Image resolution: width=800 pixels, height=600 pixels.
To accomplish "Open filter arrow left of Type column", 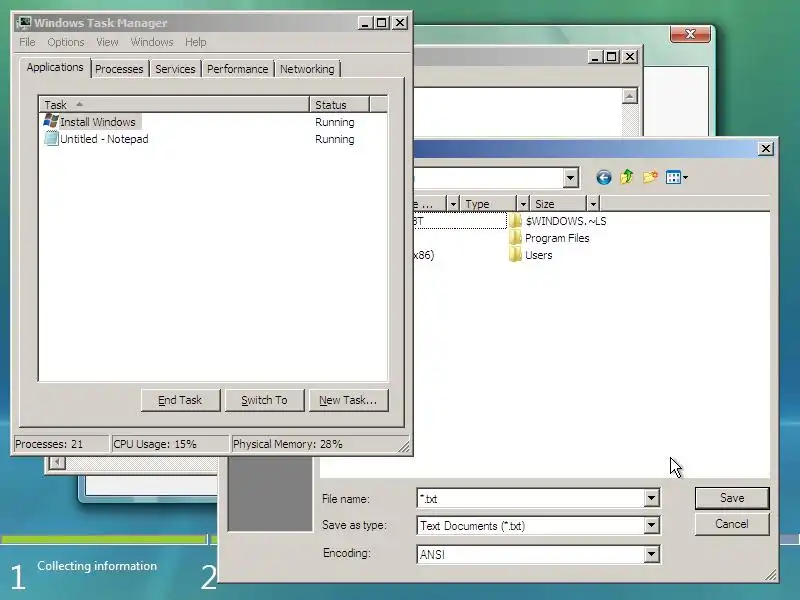I will point(453,204).
